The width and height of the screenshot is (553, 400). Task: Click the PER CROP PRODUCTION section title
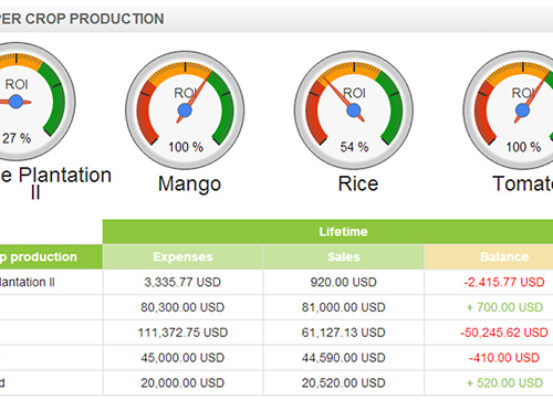pyautogui.click(x=82, y=19)
